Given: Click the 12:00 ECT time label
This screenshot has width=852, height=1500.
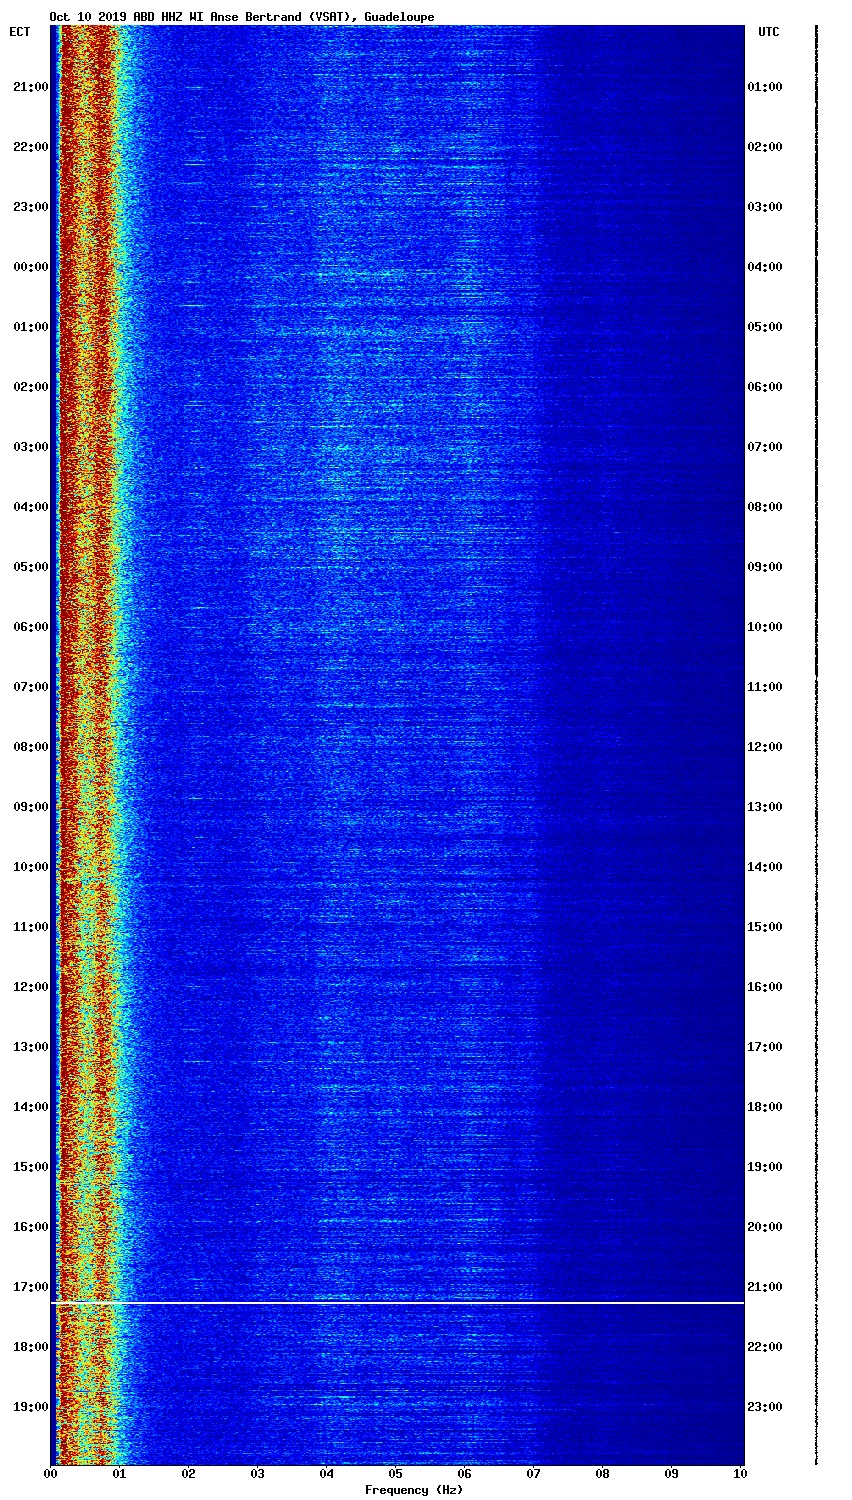Looking at the screenshot, I should 30,987.
